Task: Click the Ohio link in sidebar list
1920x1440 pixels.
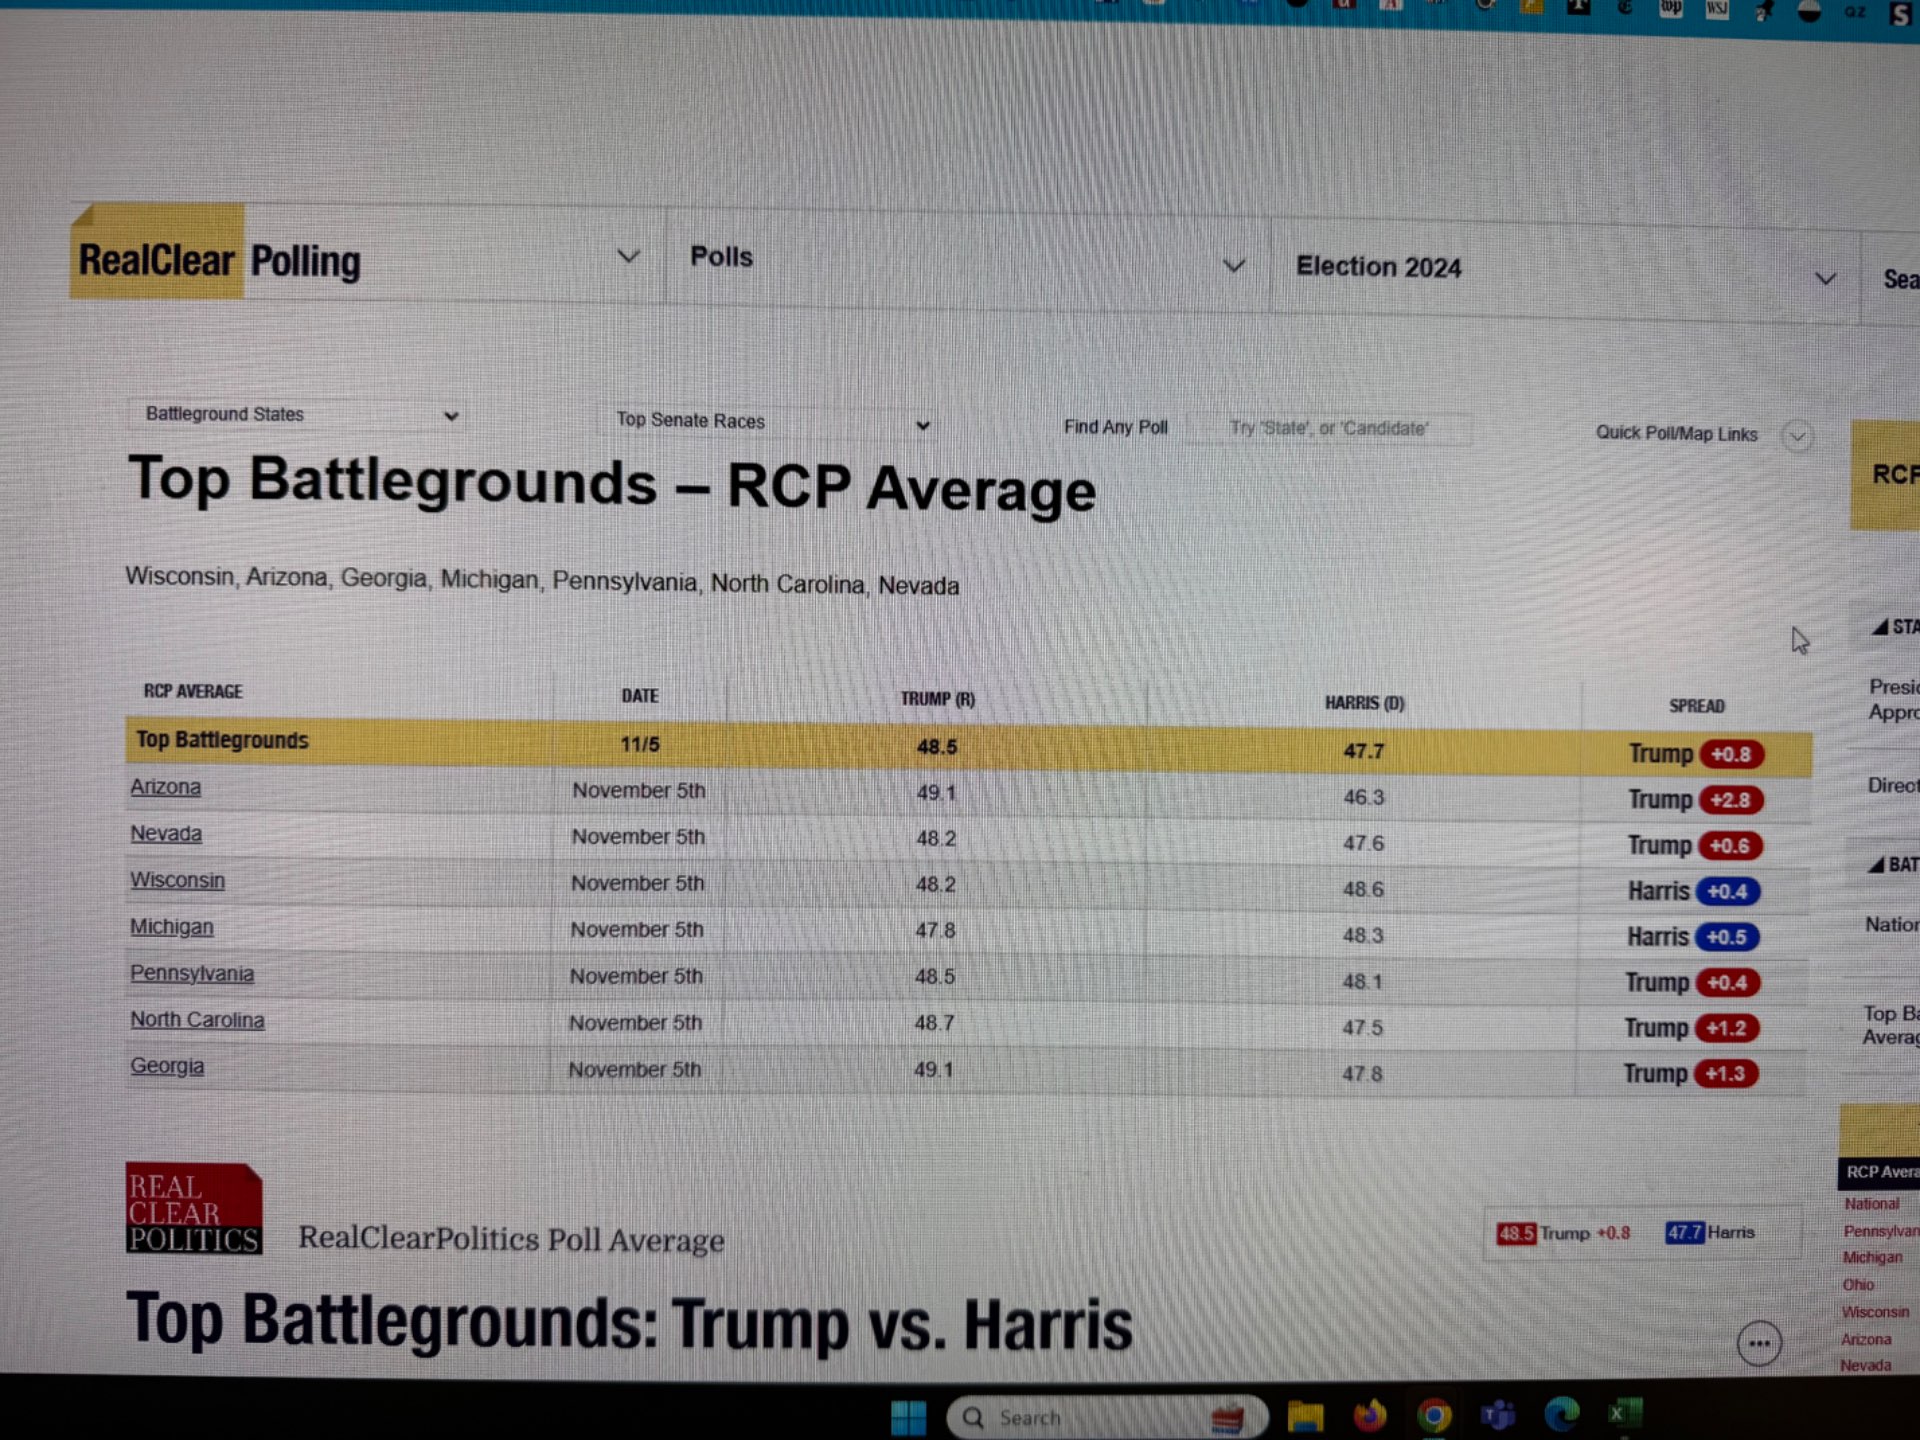Action: click(1858, 1285)
